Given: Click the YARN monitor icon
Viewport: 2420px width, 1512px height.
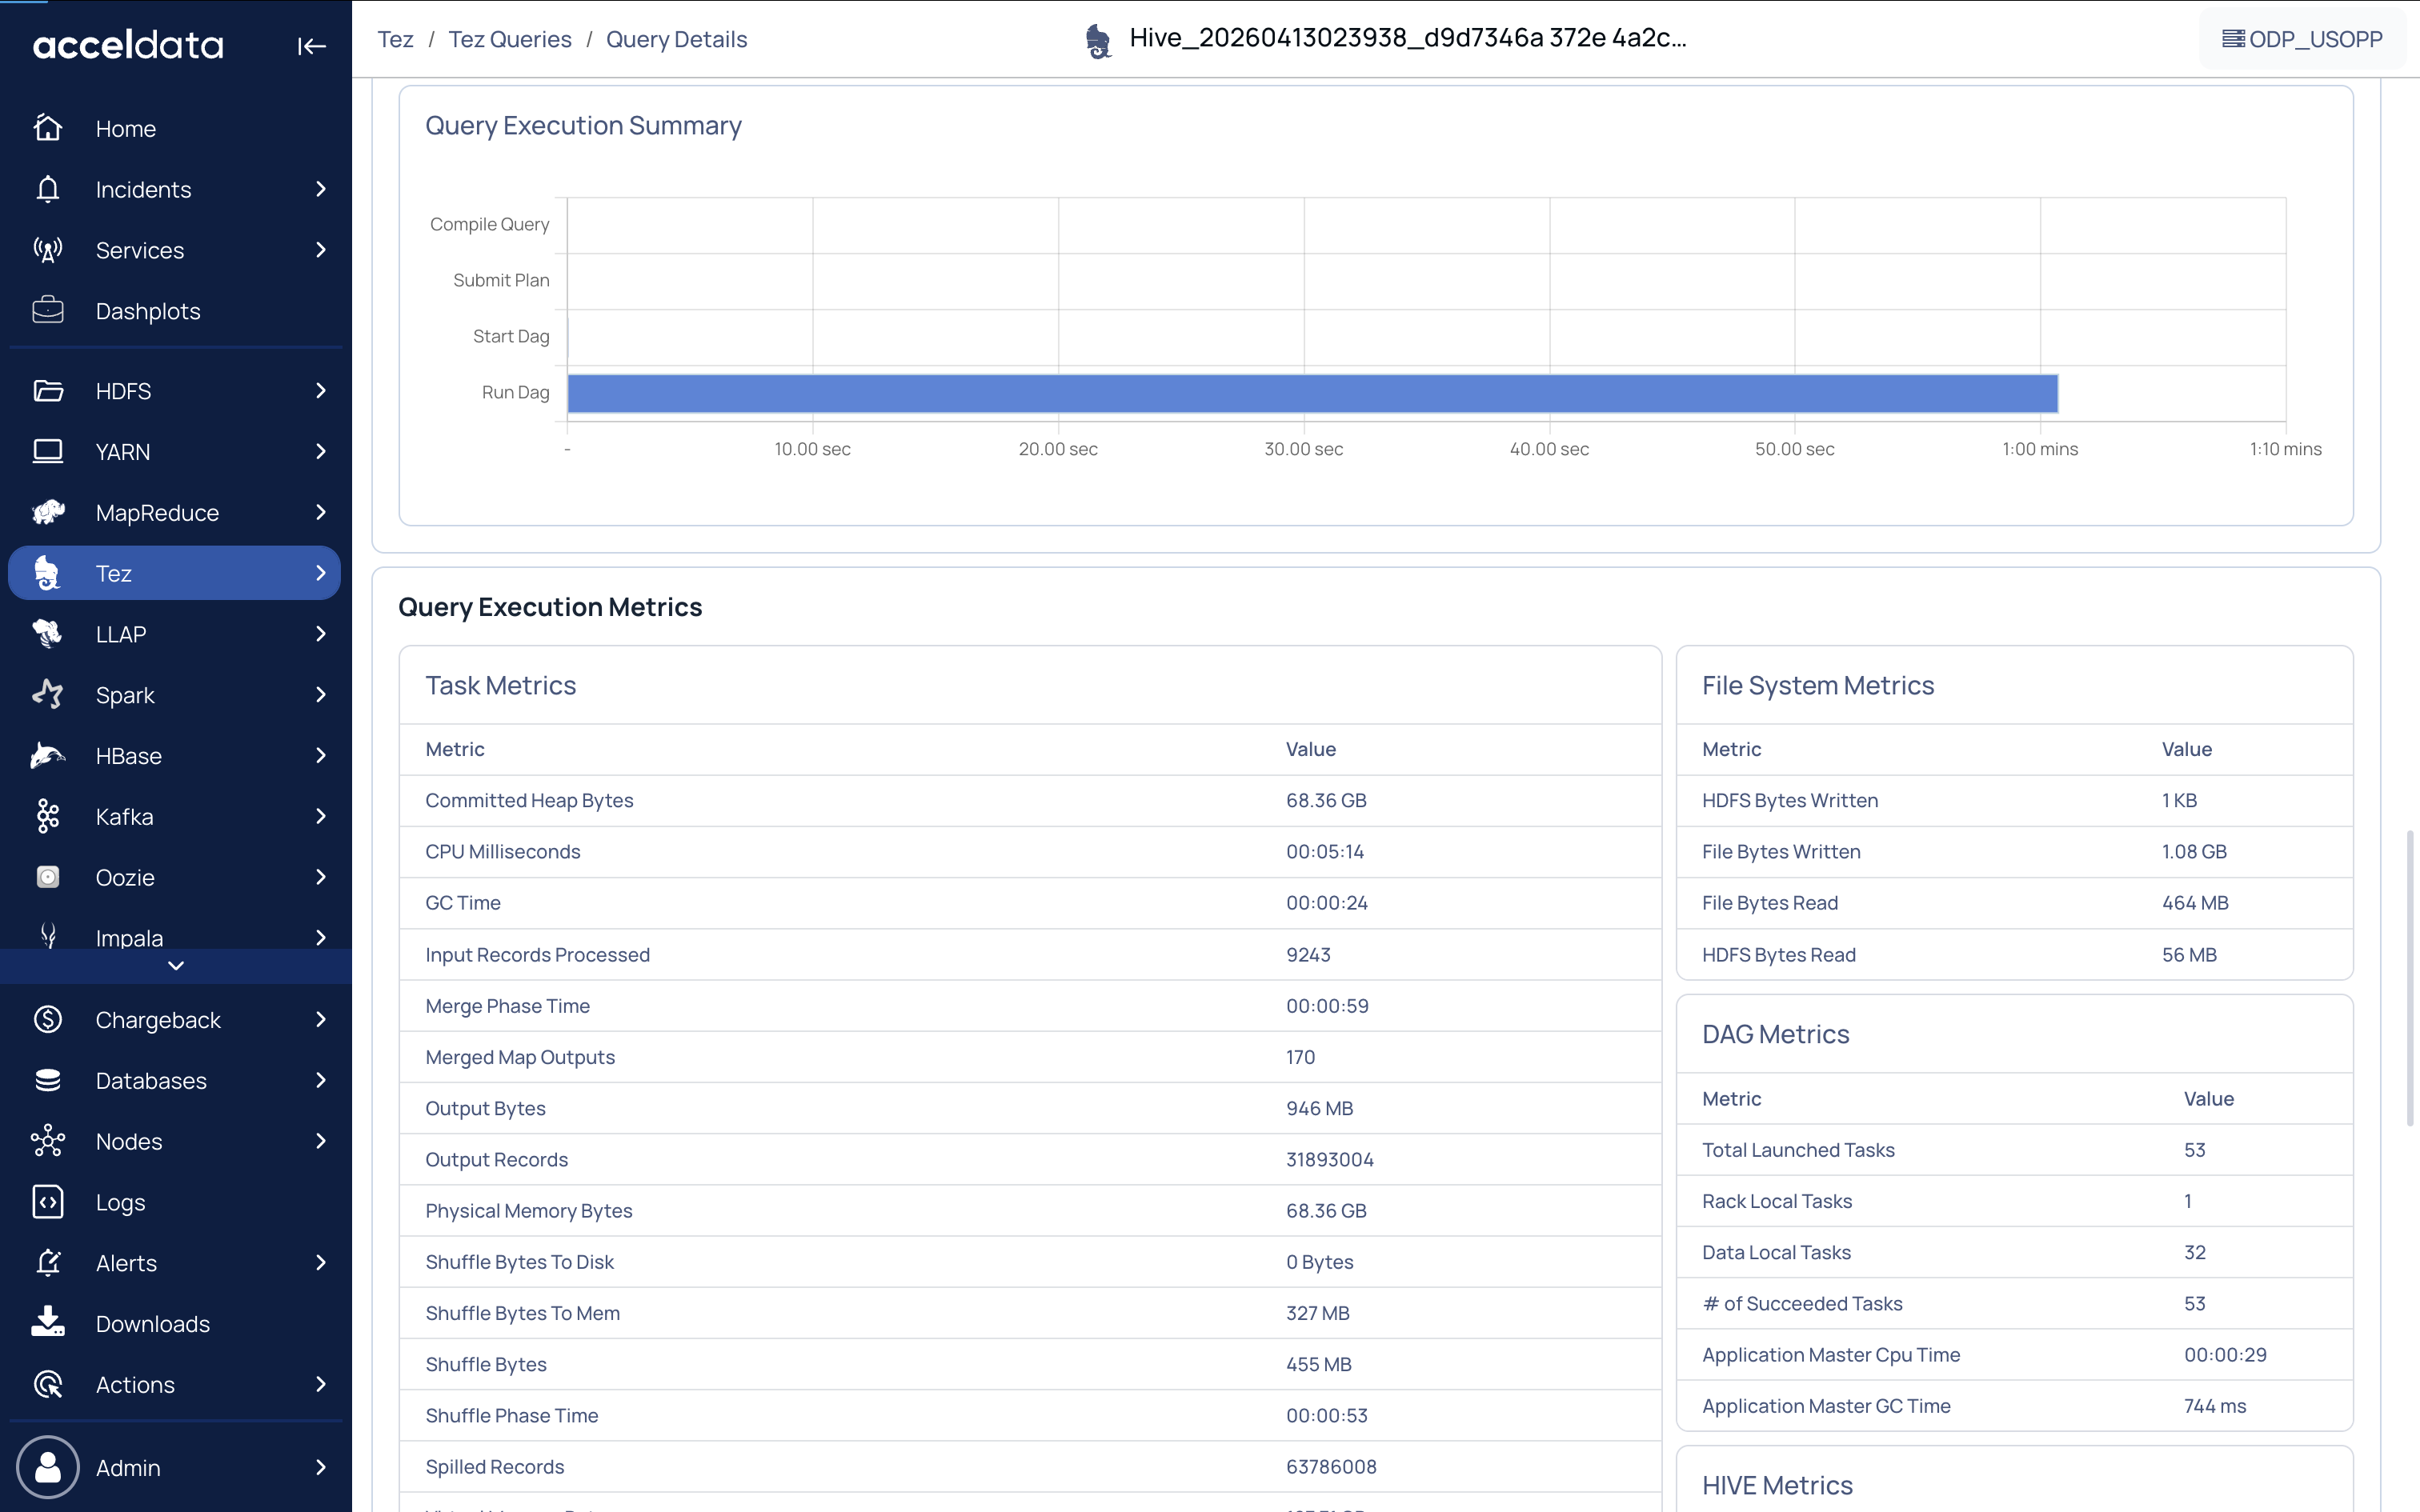Looking at the screenshot, I should click(48, 452).
